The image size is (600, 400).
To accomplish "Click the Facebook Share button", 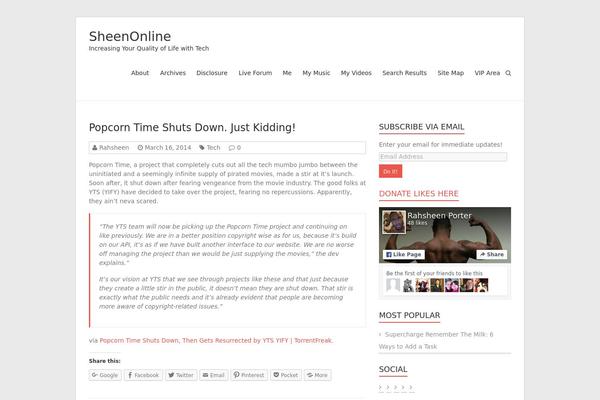I will [492, 255].
